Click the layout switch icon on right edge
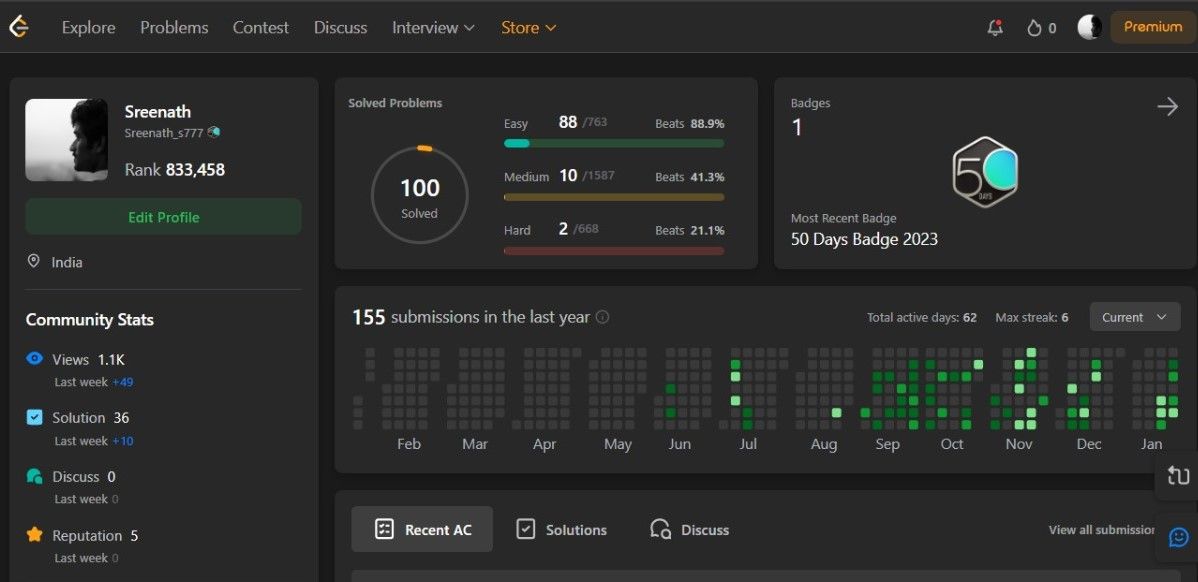 pos(1178,477)
